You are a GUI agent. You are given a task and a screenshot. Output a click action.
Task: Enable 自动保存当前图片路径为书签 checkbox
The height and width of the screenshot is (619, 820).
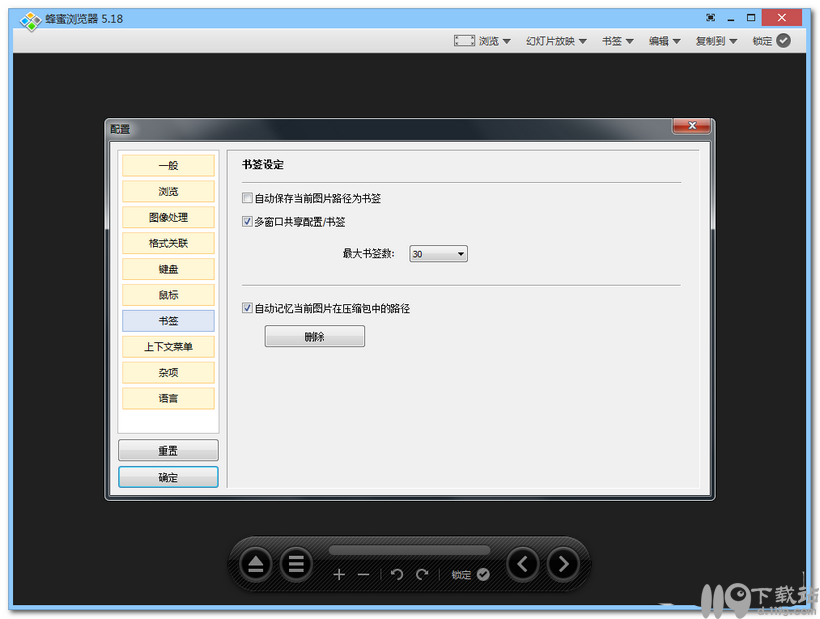(x=245, y=198)
